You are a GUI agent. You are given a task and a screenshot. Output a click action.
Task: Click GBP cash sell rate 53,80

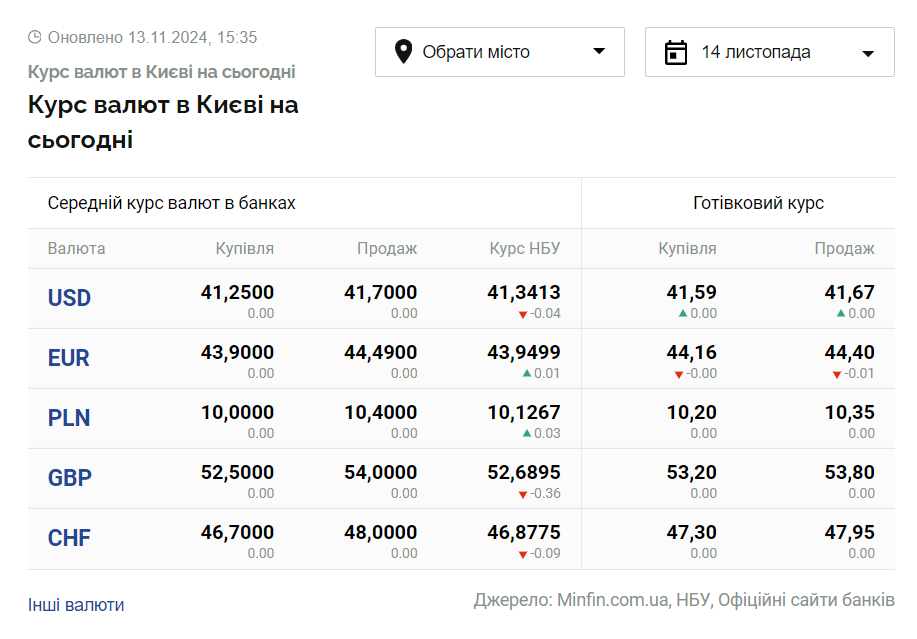[x=850, y=472]
